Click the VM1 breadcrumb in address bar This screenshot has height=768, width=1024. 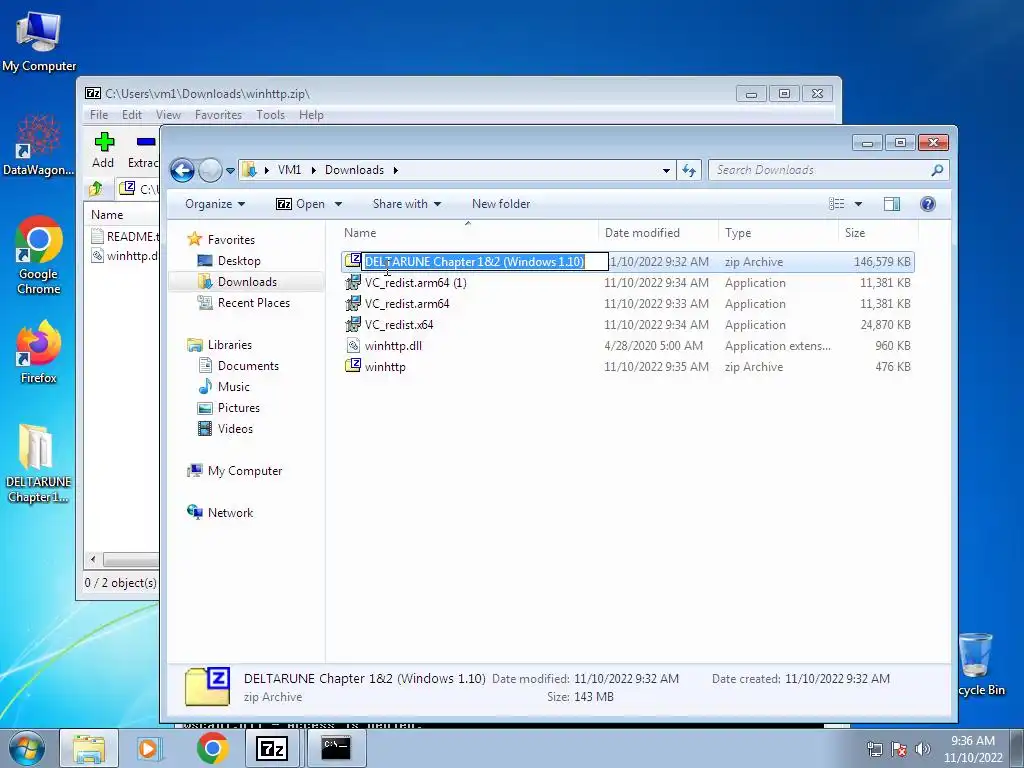click(x=289, y=170)
